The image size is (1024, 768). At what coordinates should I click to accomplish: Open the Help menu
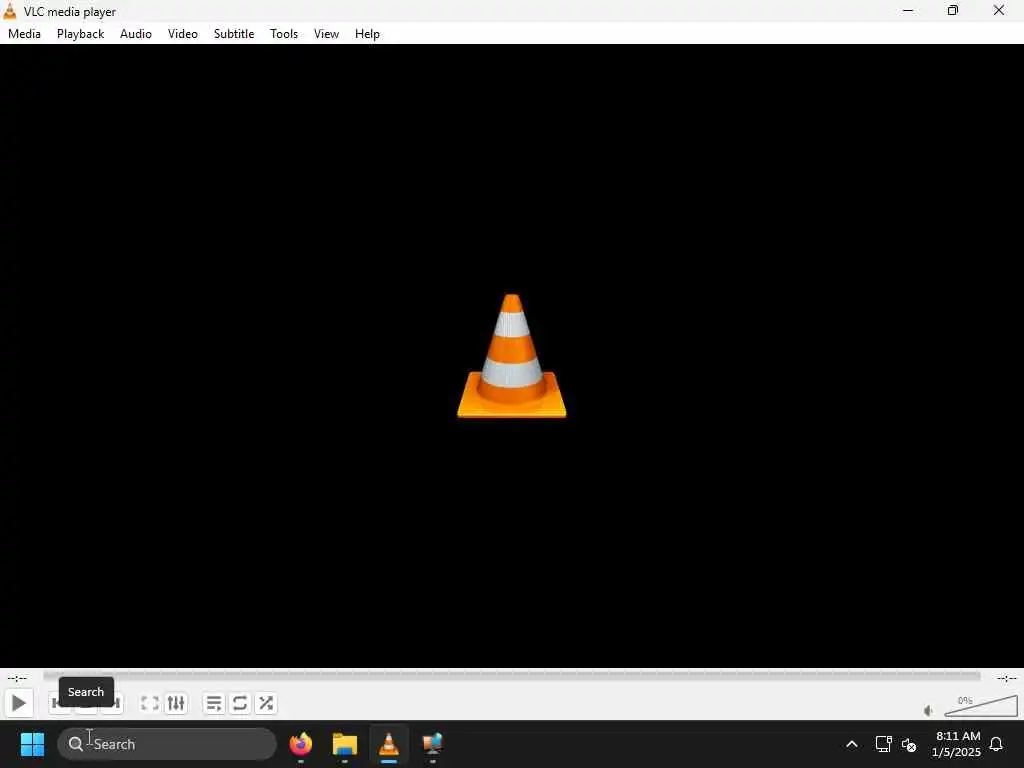pyautogui.click(x=367, y=34)
